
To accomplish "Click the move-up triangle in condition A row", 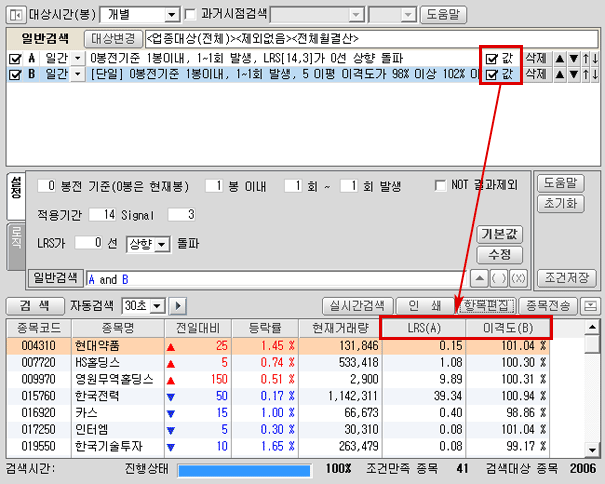I will click(x=560, y=59).
